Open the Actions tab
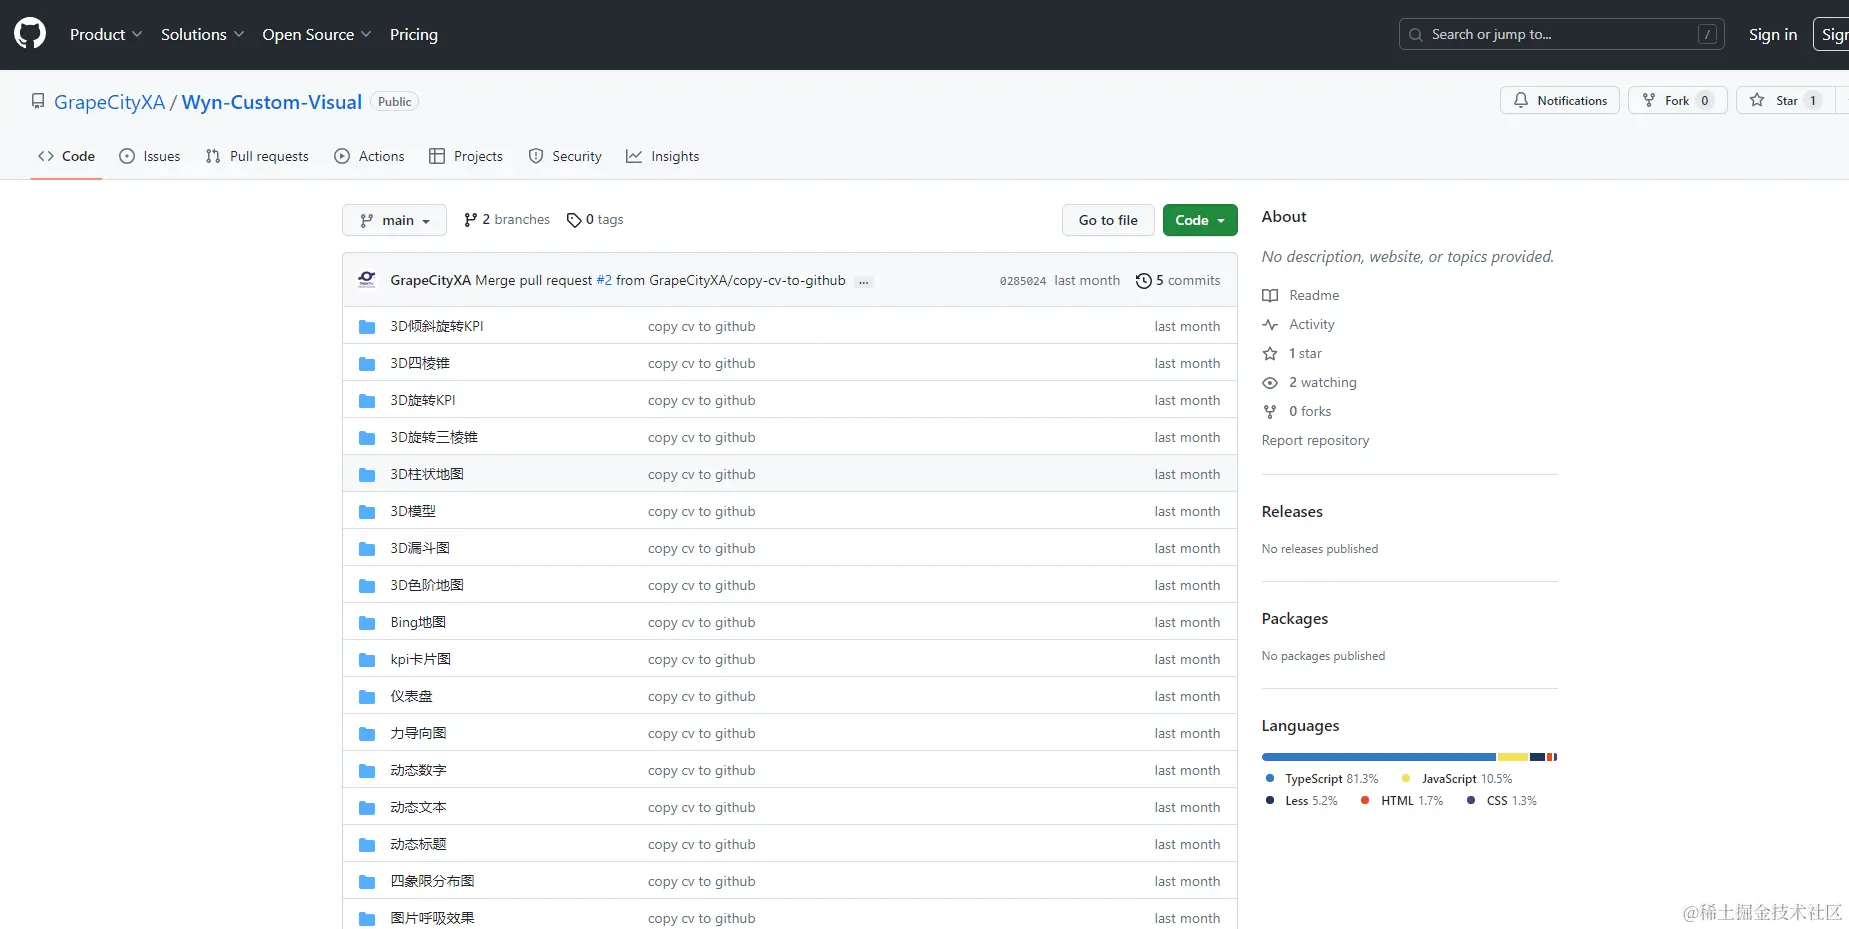Viewport: 1849px width, 929px height. pos(369,156)
